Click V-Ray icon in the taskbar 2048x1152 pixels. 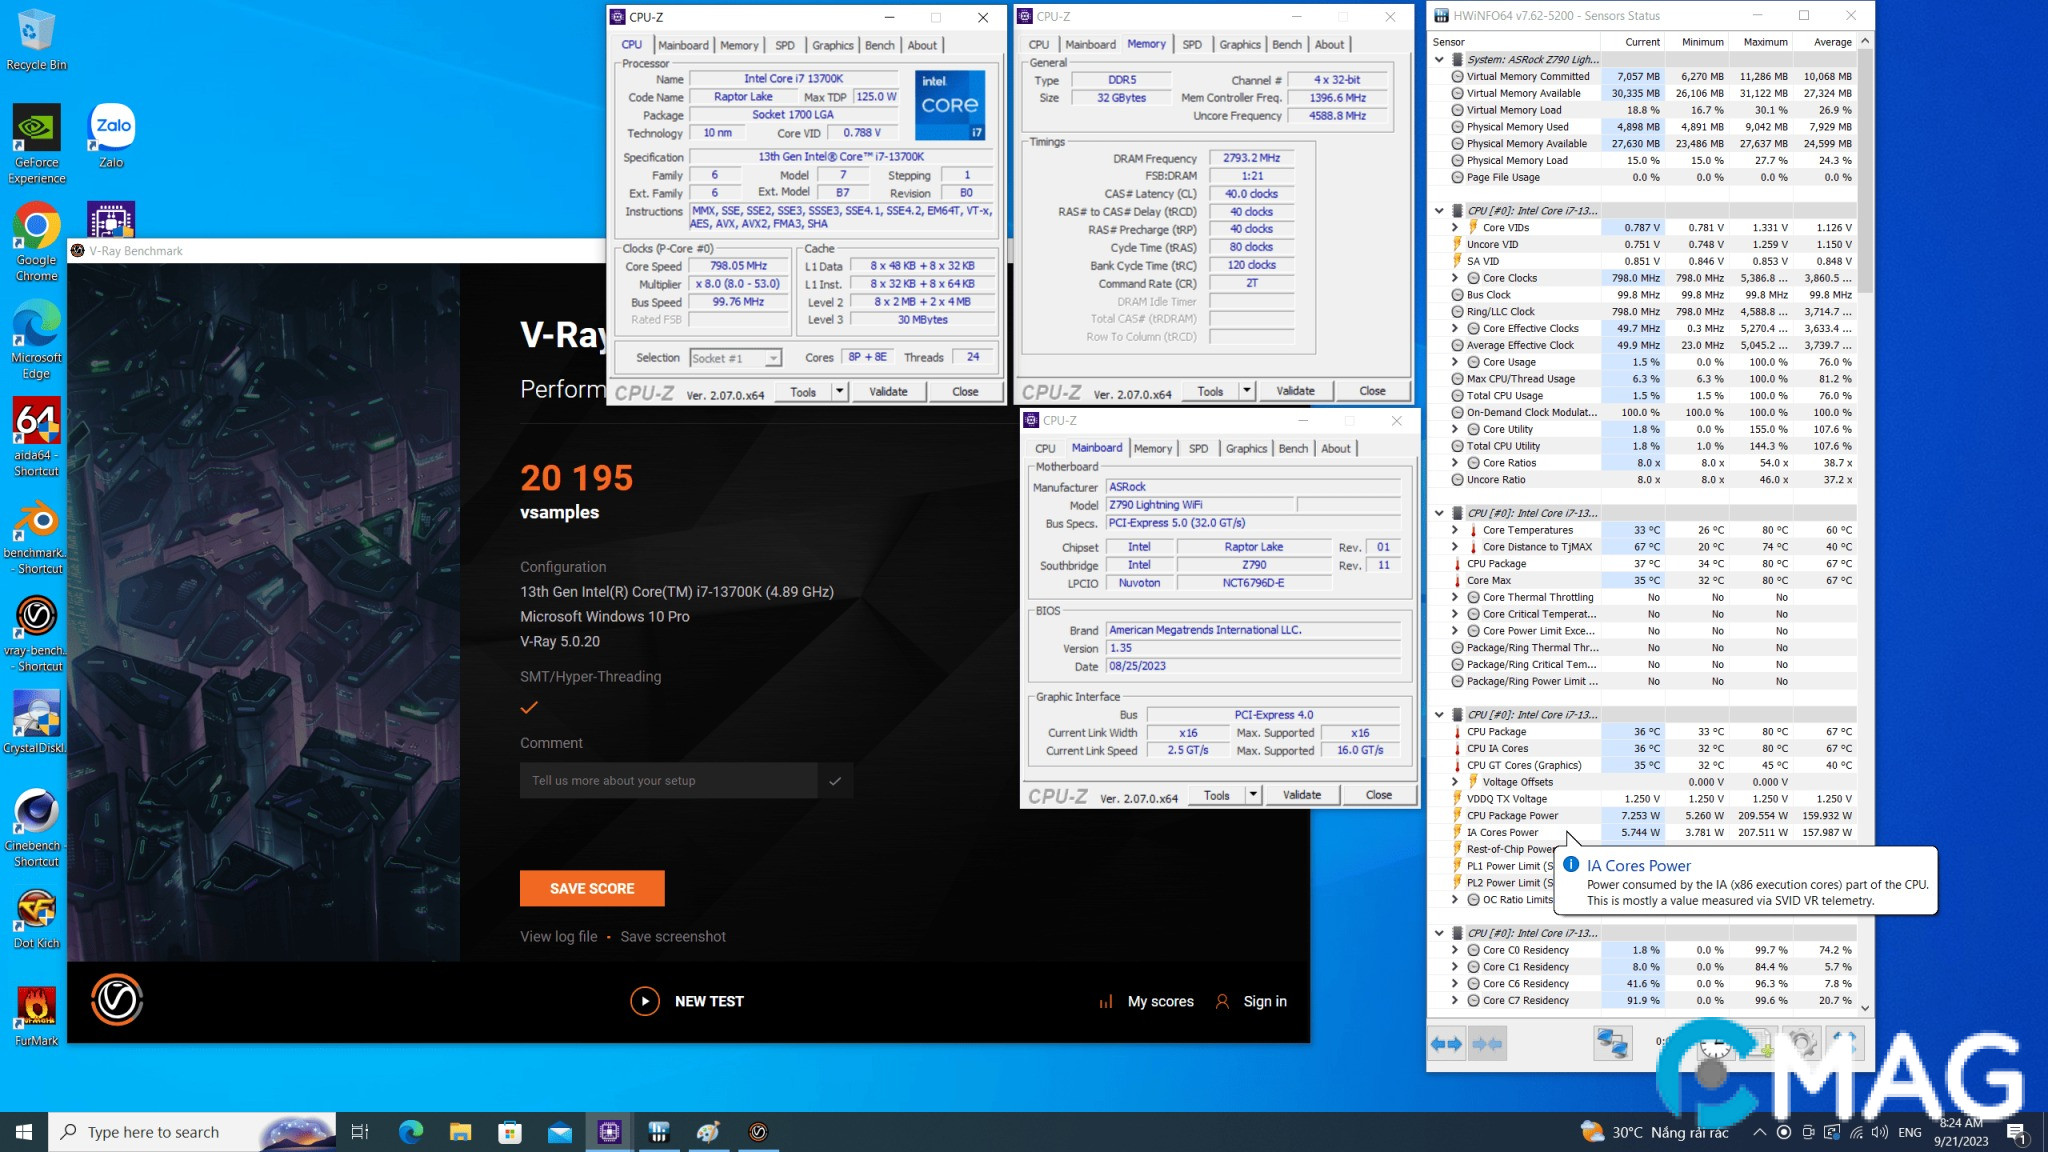[758, 1132]
